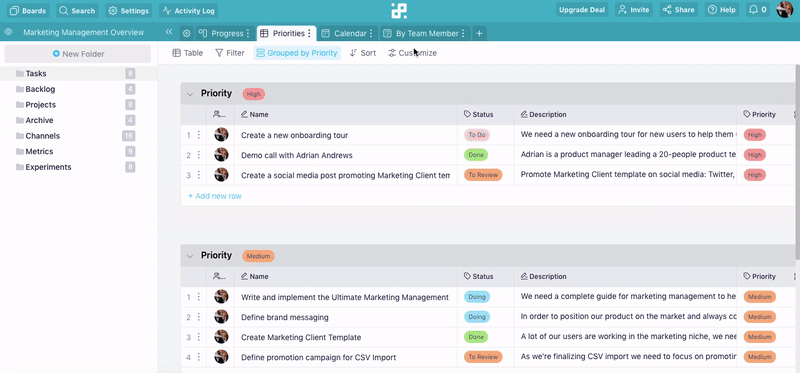Click the Upgrade Deal button
The image size is (800, 373).
click(x=582, y=10)
